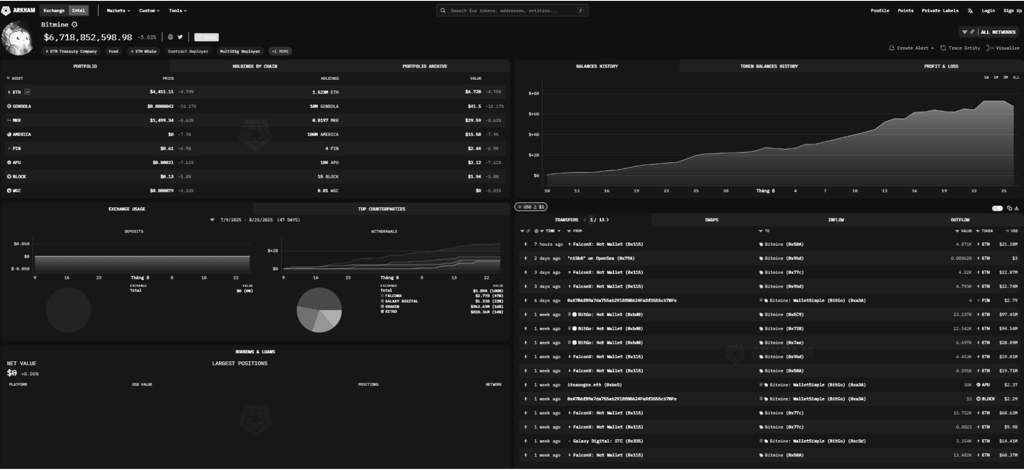The image size is (1024, 470).
Task: Click the AMERICA token icon
Action: click(9, 134)
